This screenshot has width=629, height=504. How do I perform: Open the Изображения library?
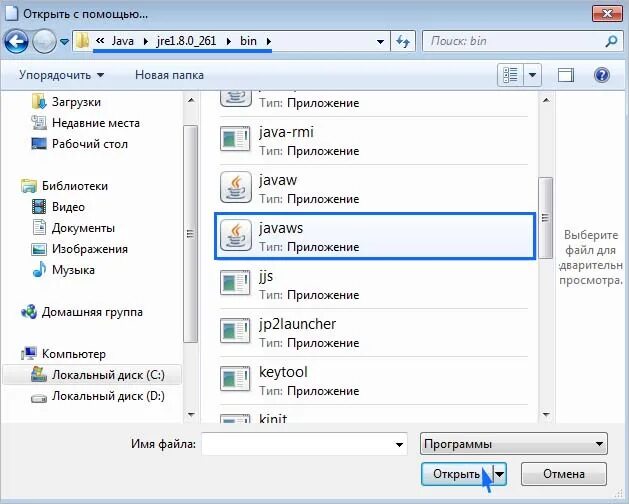click(x=90, y=249)
